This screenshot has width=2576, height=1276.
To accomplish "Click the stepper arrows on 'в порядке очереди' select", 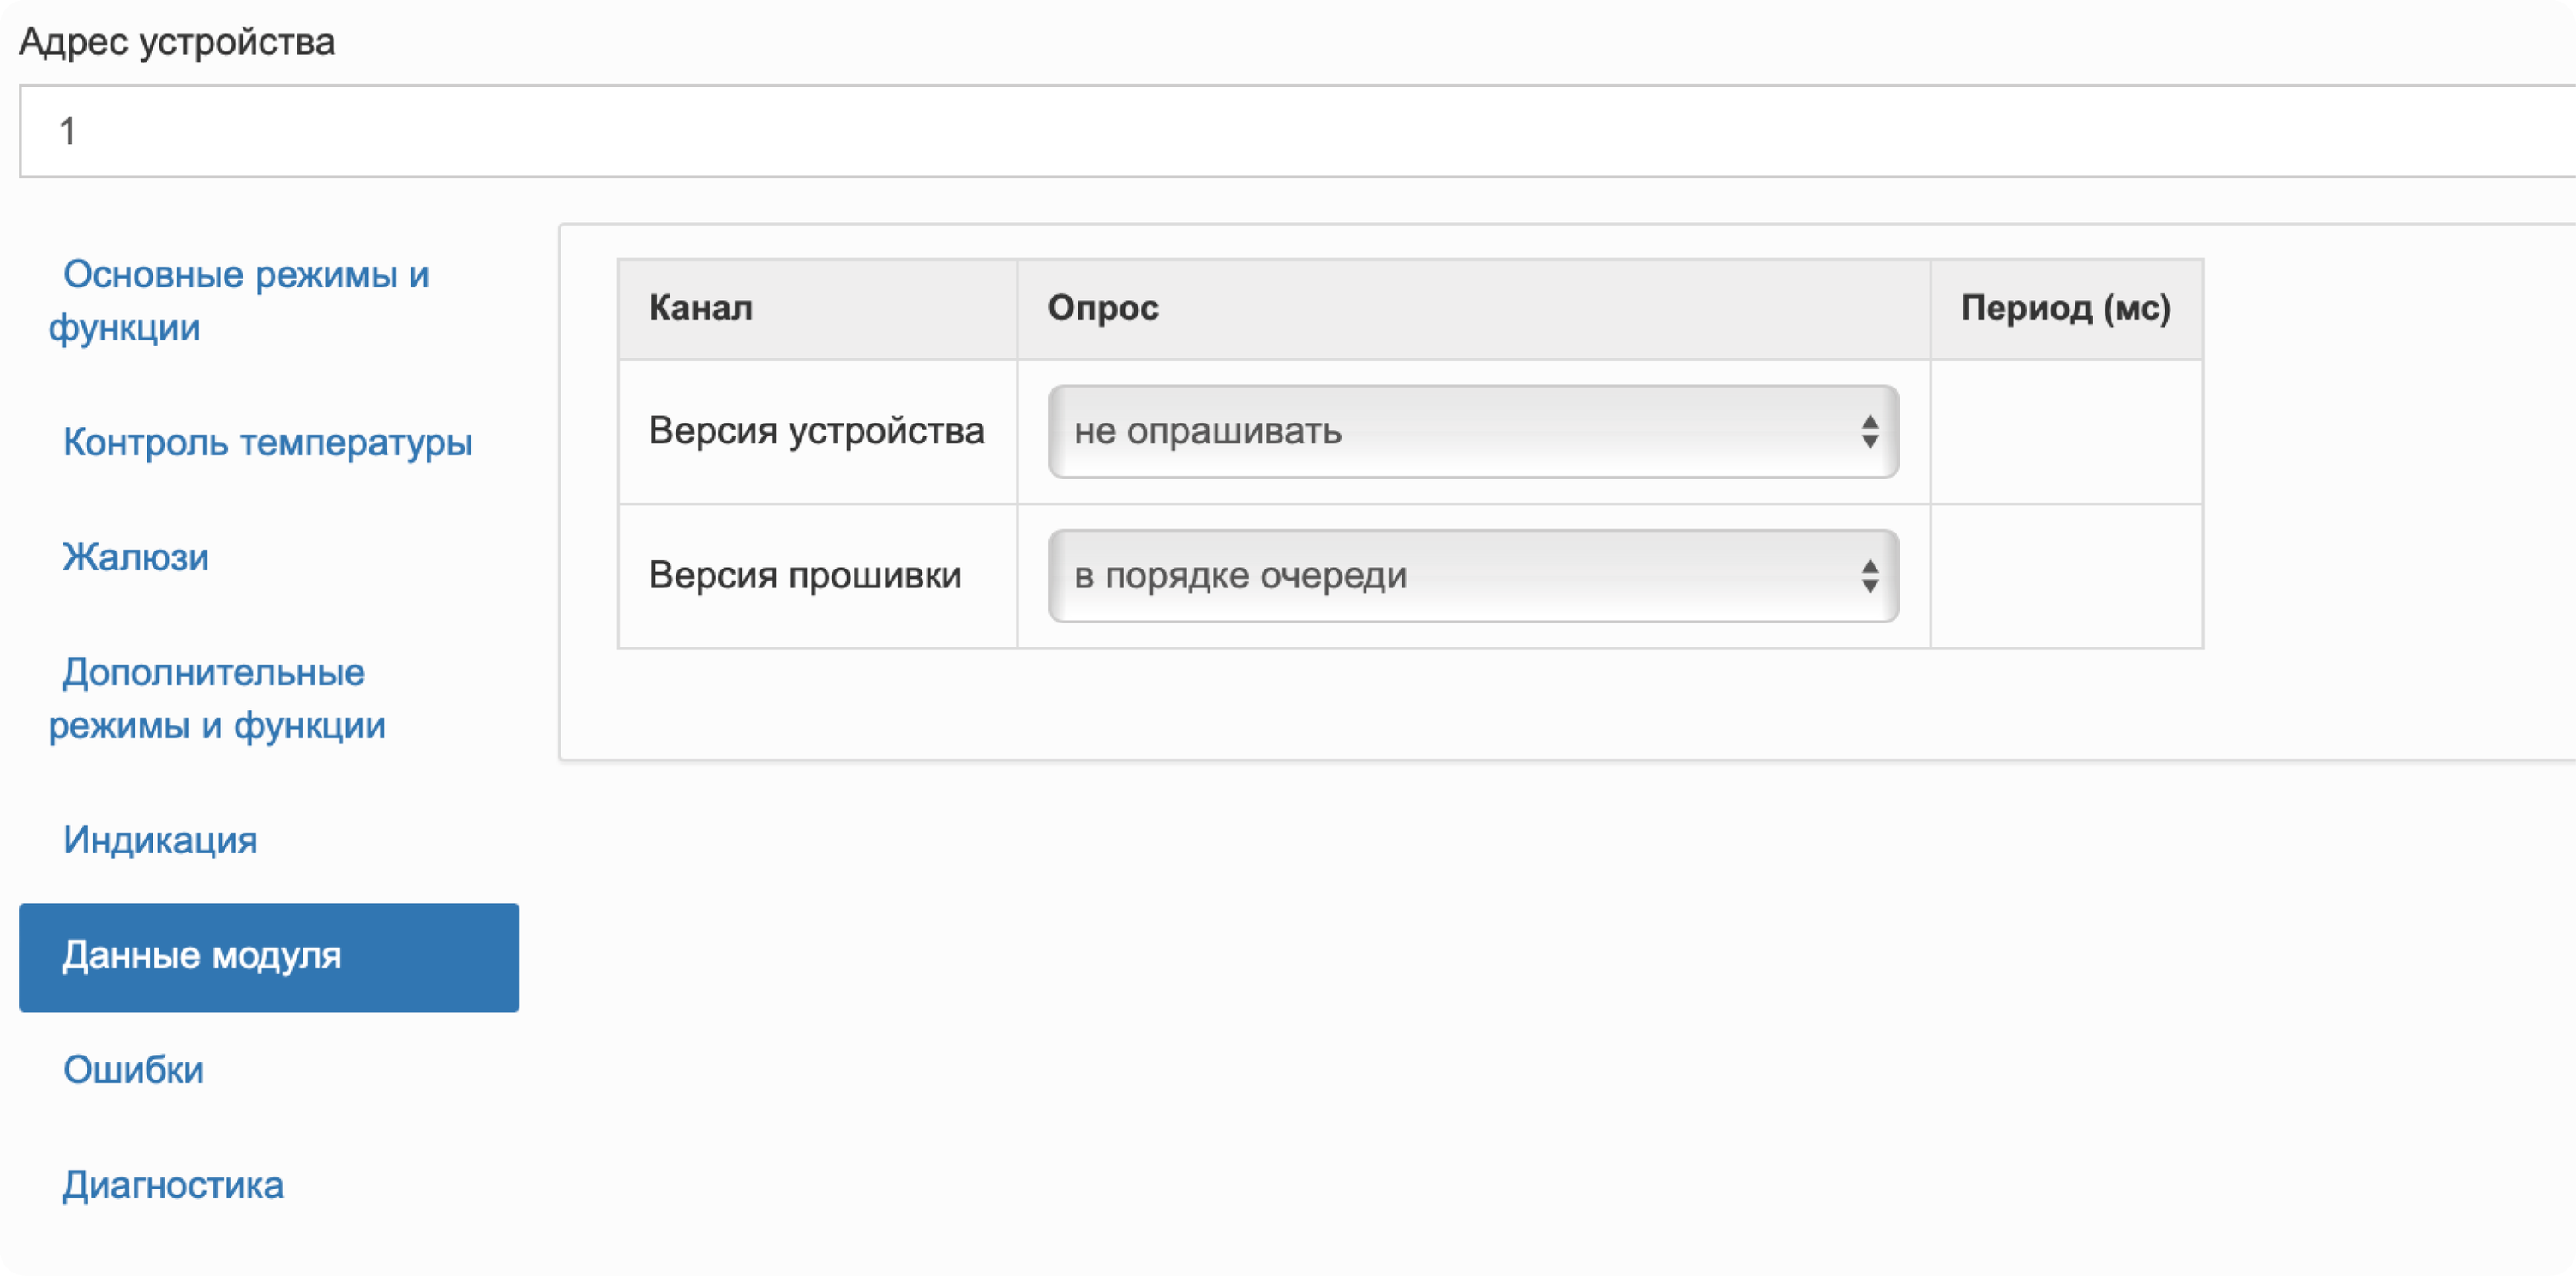I will [x=1869, y=576].
